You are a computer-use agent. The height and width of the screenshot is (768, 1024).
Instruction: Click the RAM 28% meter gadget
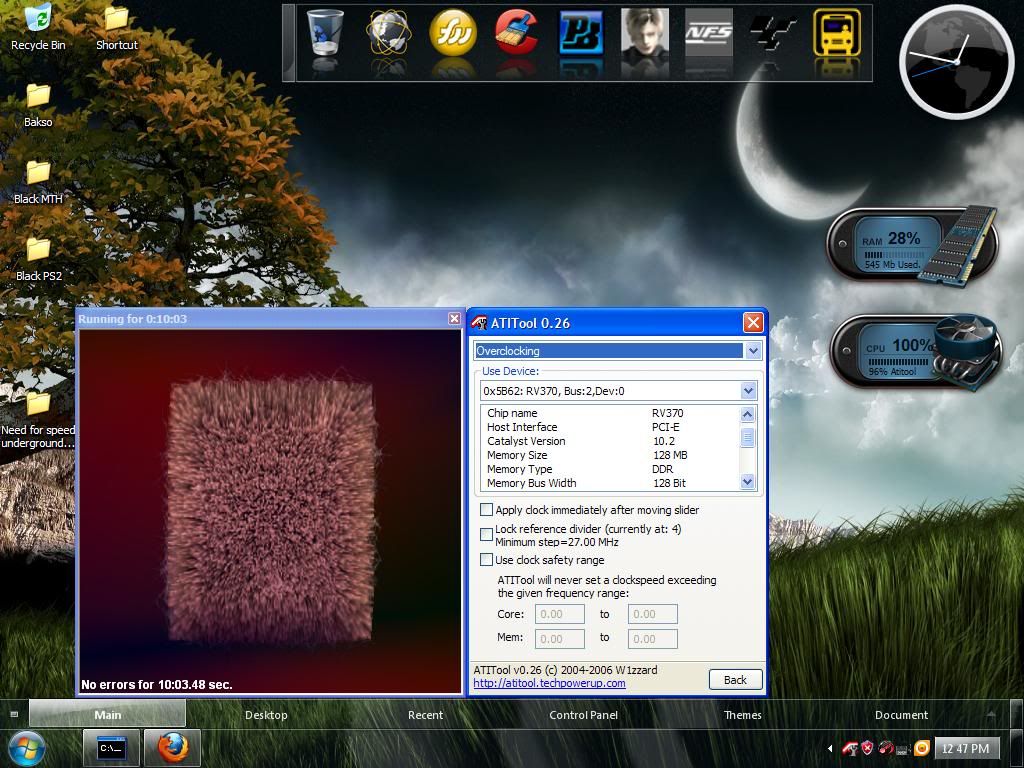pos(911,245)
